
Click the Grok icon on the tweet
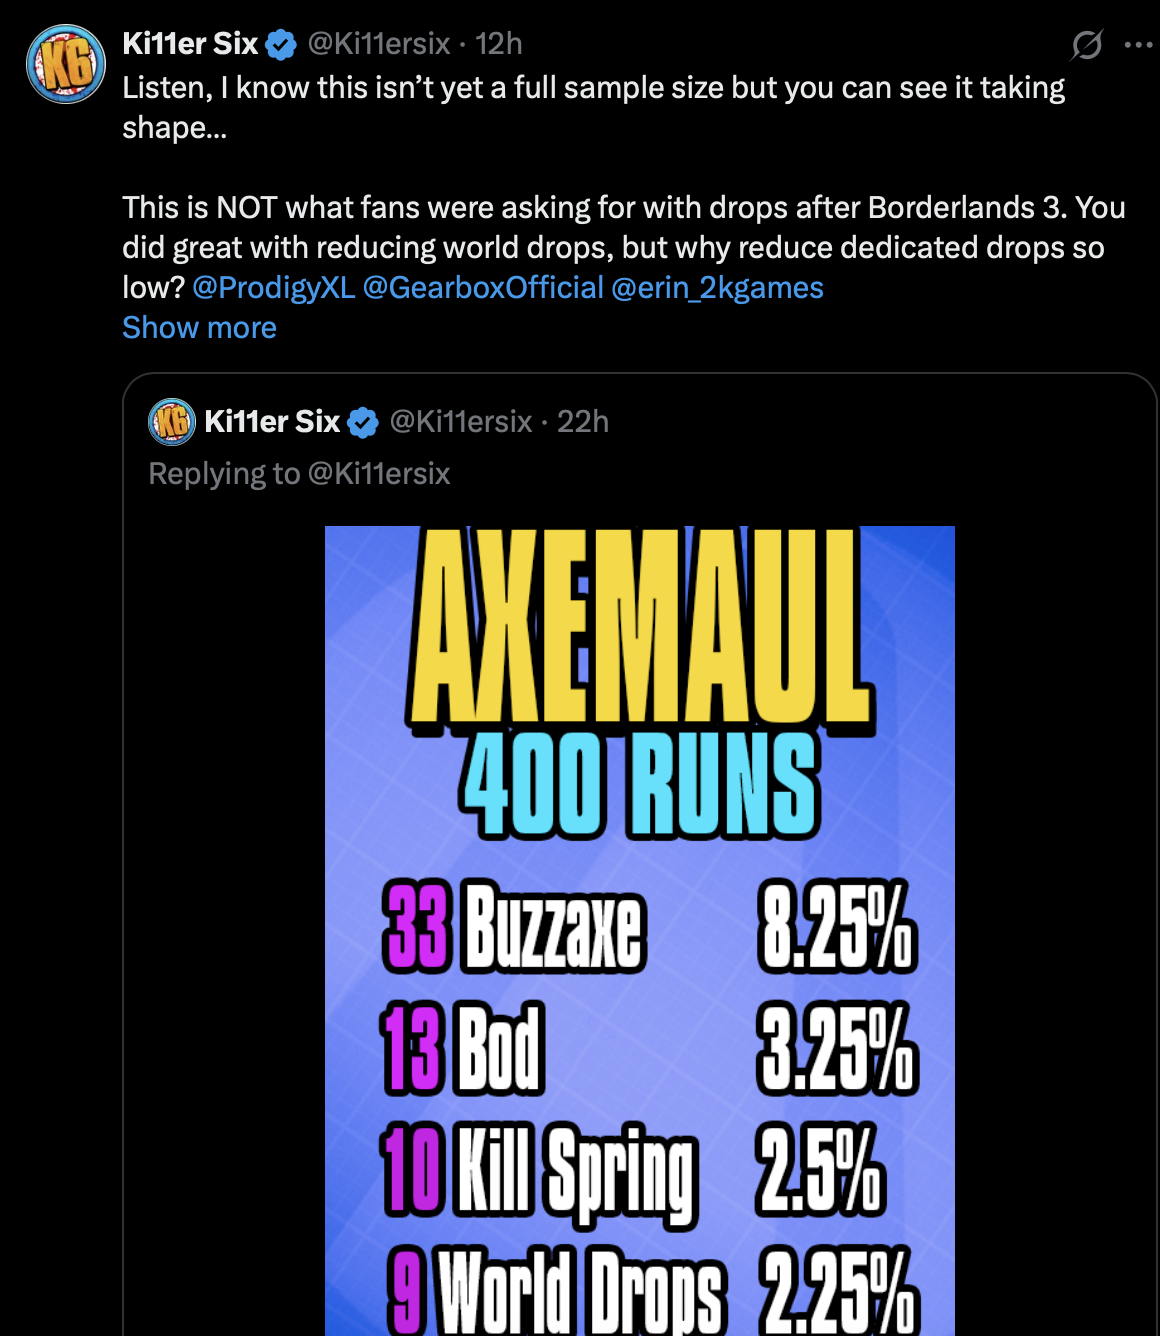point(1086,45)
